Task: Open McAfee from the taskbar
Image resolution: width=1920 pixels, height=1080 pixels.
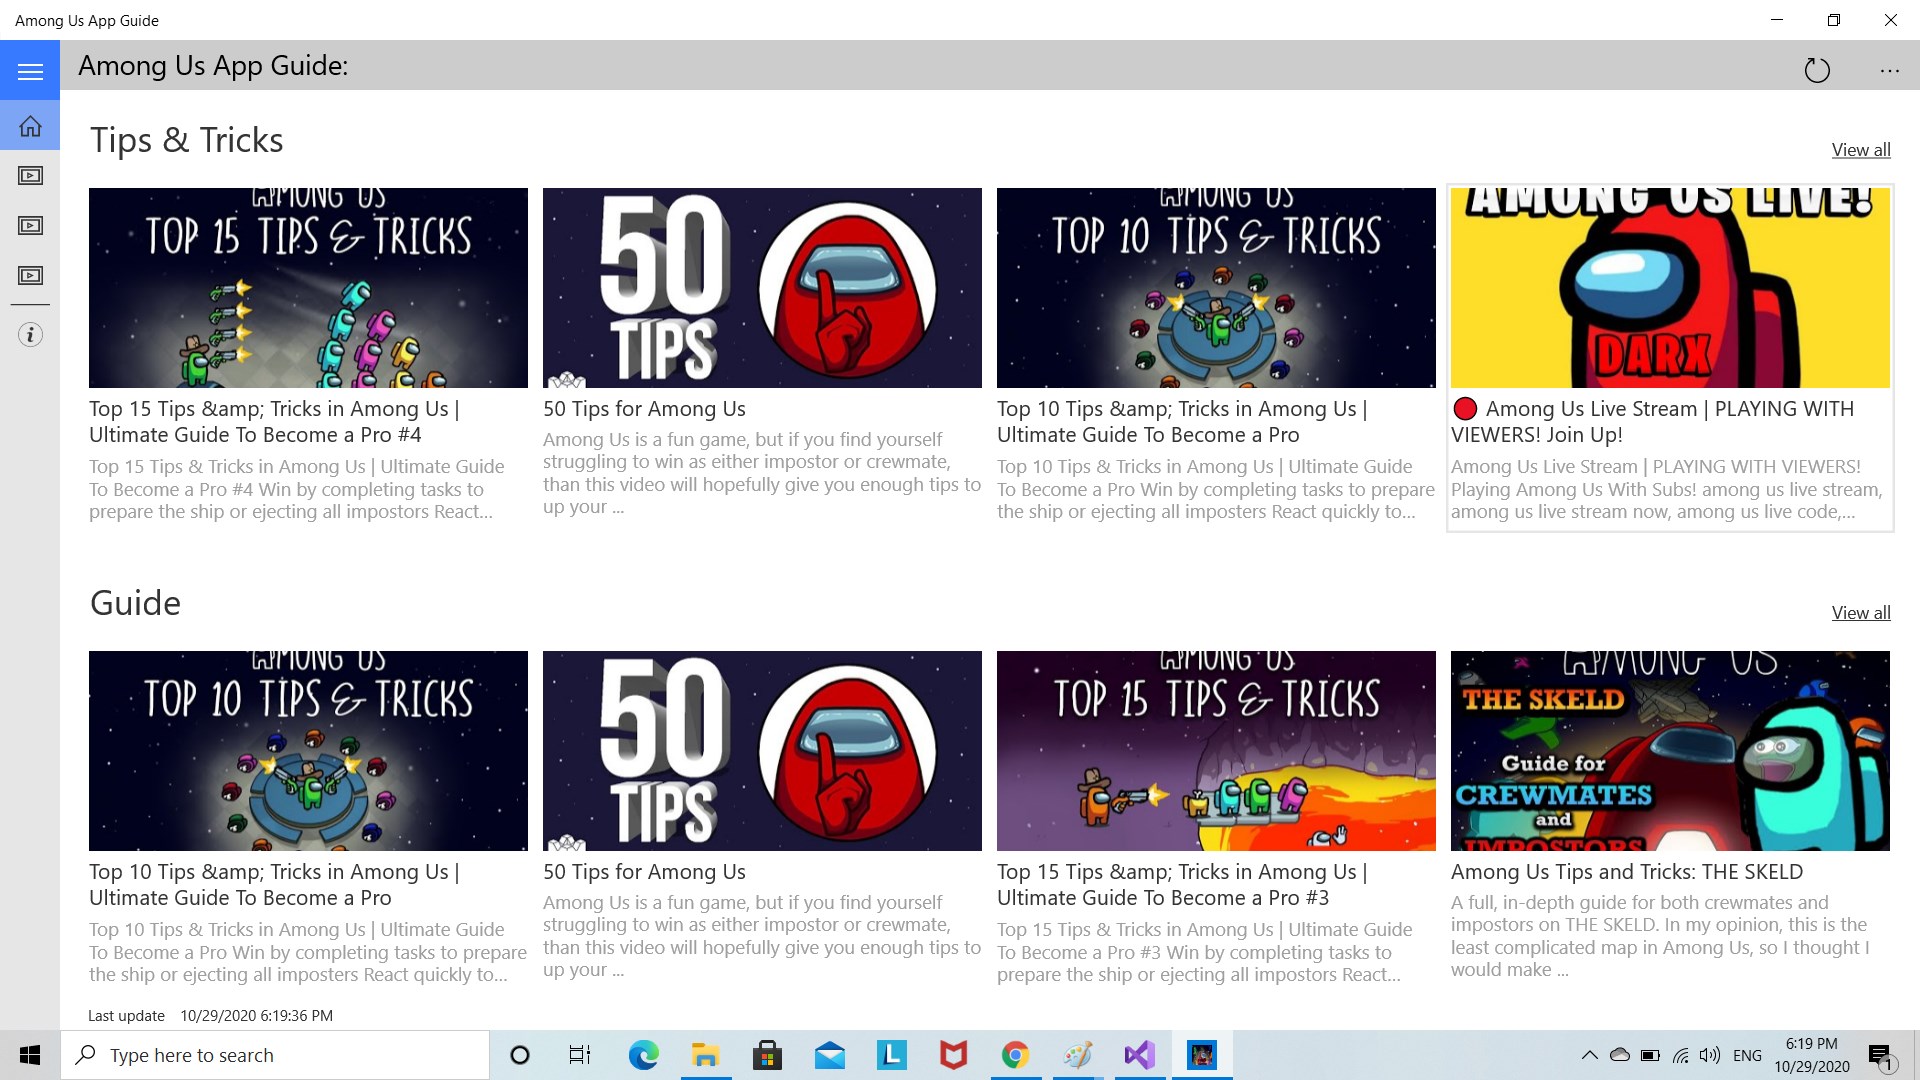Action: pos(953,1055)
